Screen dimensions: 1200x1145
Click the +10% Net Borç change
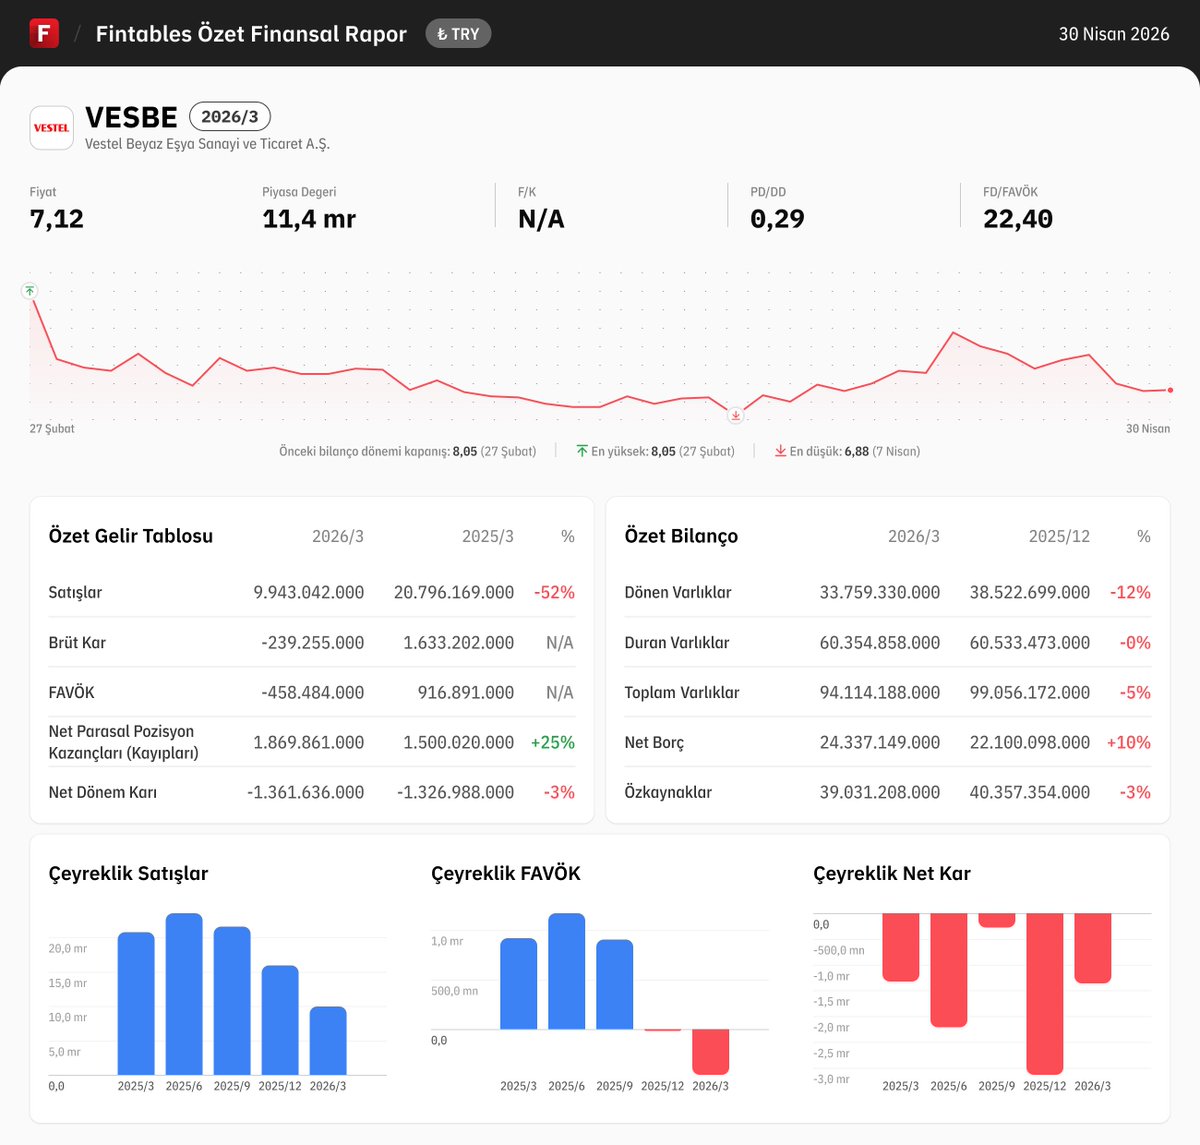point(1129,742)
